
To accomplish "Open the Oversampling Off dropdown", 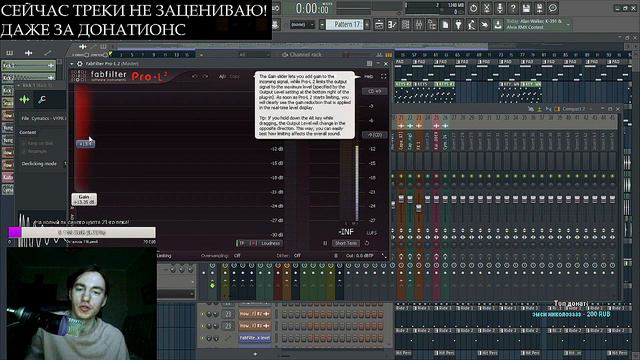I will pyautogui.click(x=237, y=256).
